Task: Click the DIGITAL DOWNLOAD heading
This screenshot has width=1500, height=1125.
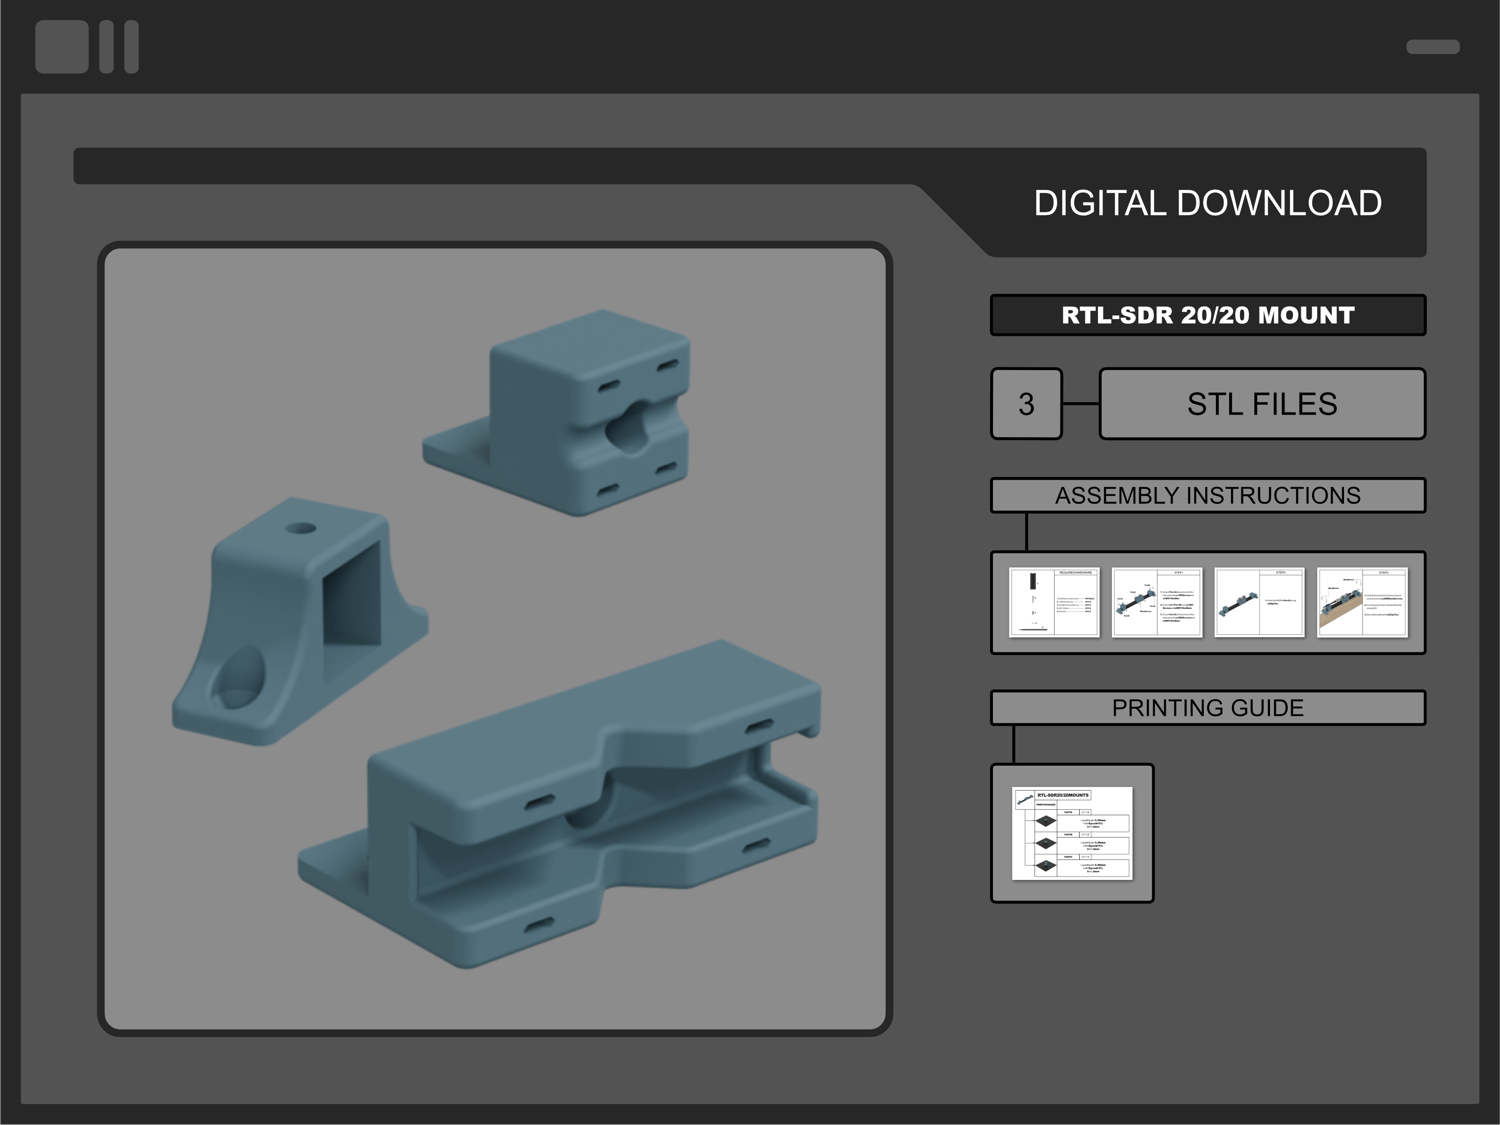Action: tap(1207, 203)
